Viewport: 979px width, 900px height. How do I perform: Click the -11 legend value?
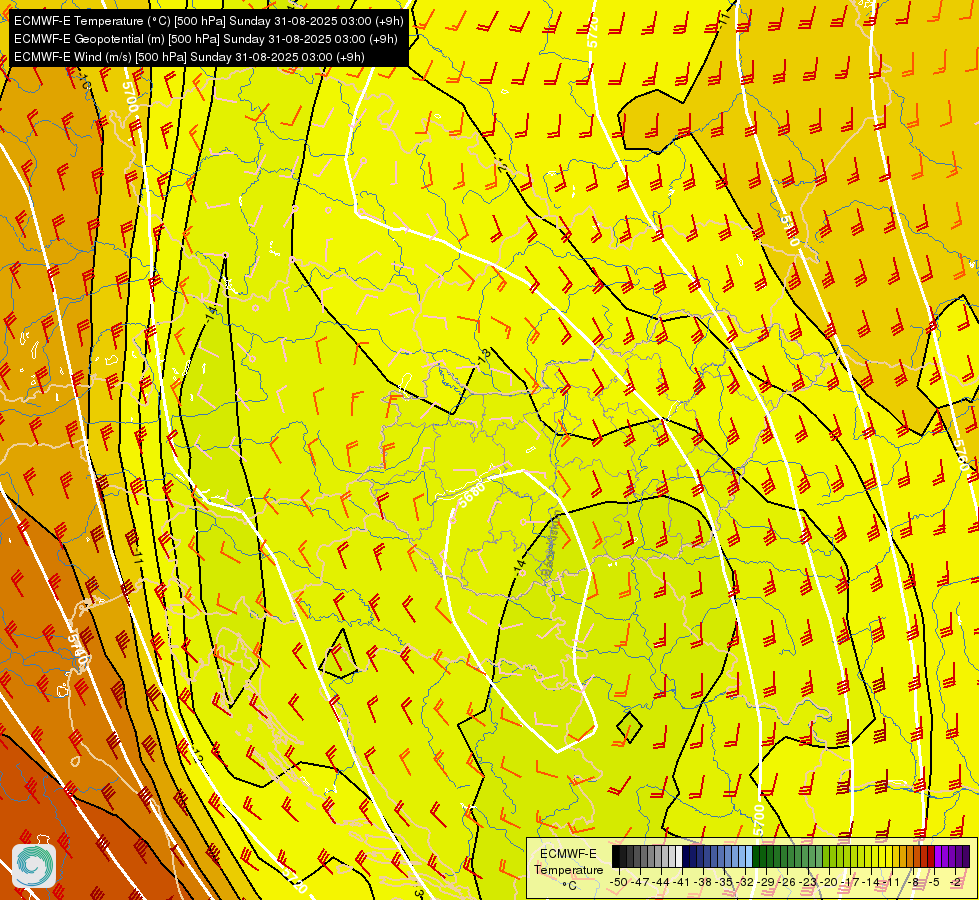[892, 883]
